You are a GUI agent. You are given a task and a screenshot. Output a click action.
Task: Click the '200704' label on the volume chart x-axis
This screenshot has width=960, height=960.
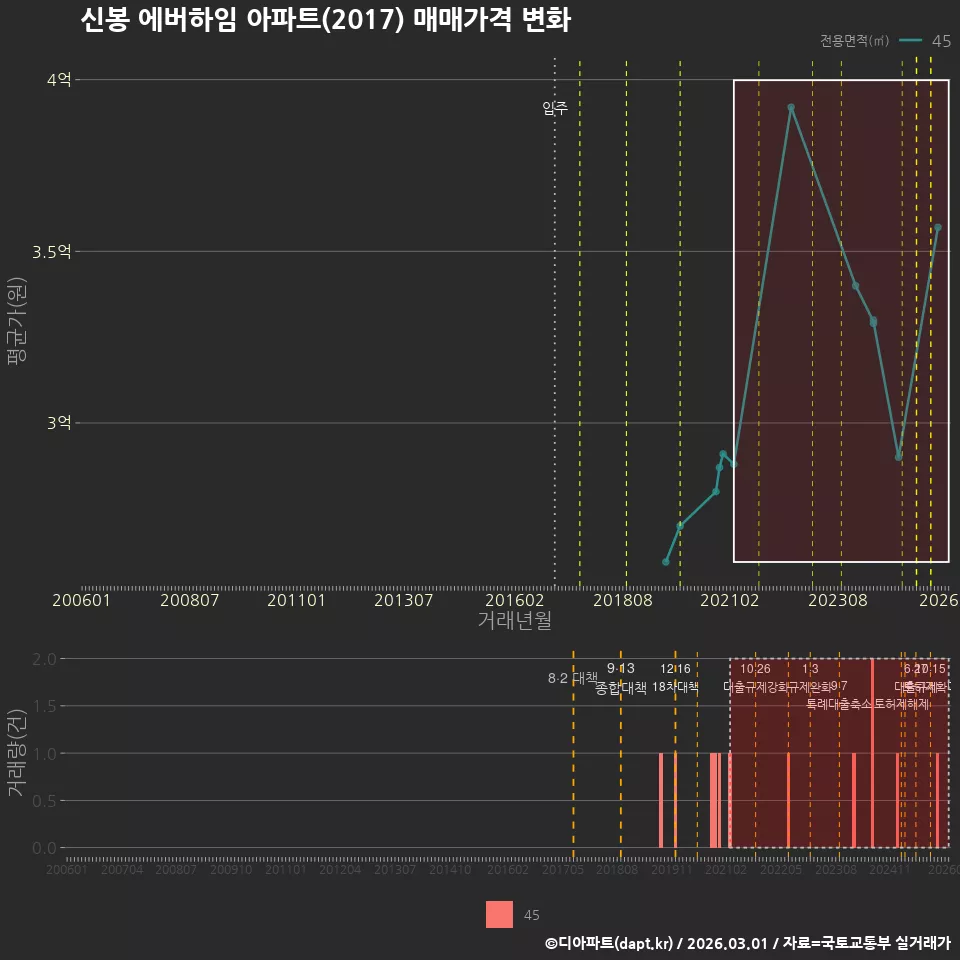coord(122,869)
